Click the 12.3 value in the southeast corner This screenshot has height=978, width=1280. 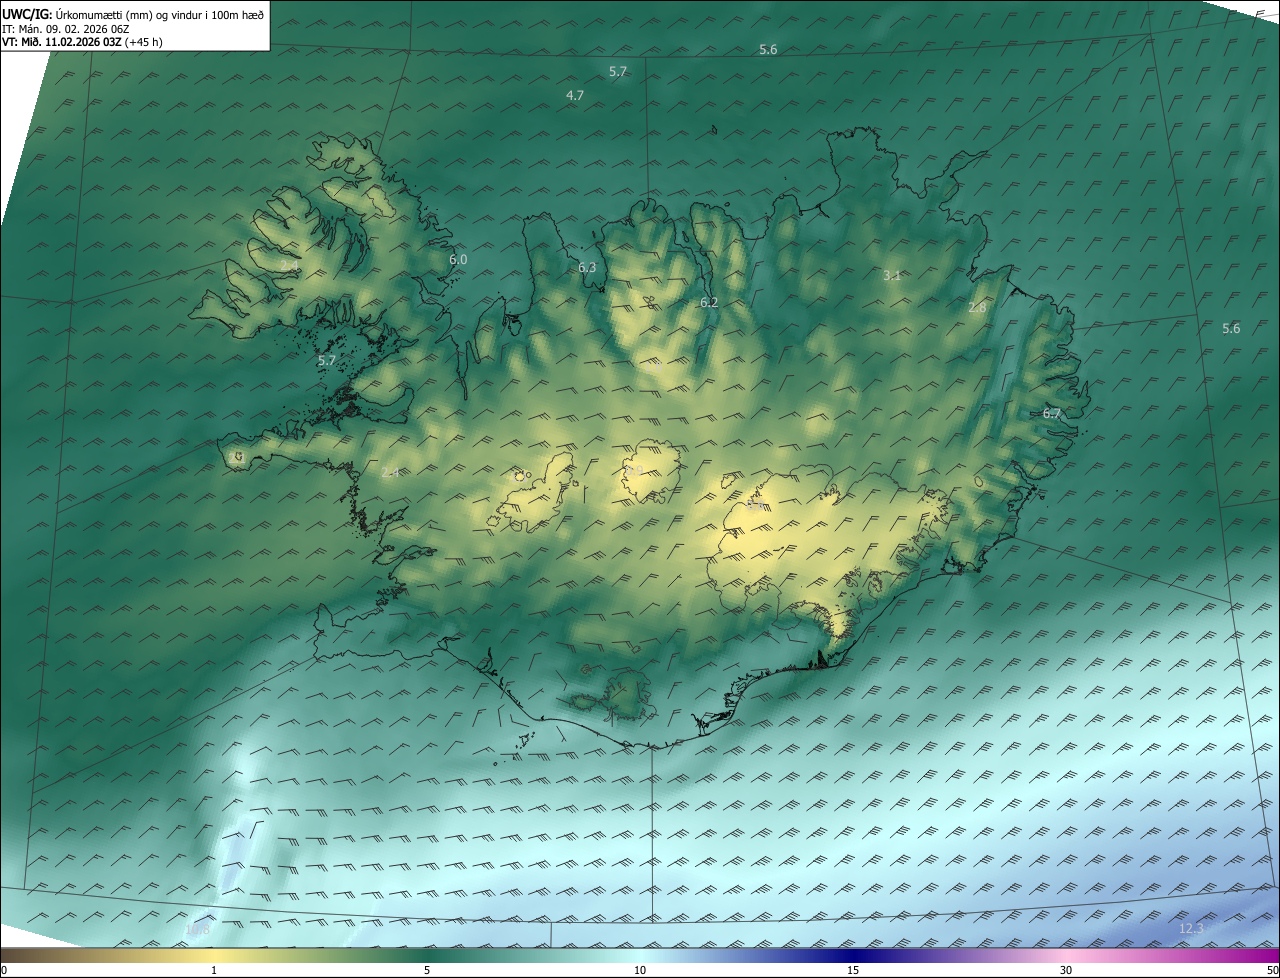click(1192, 928)
